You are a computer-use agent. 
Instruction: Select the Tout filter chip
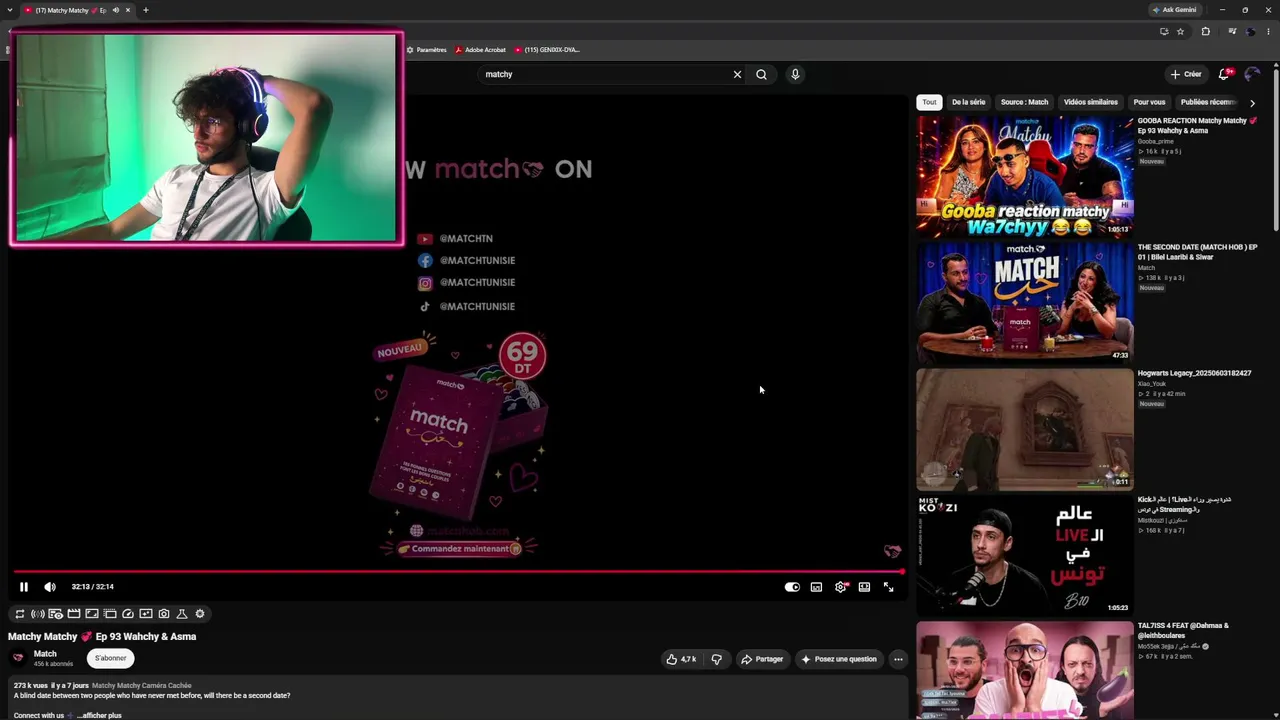[929, 102]
